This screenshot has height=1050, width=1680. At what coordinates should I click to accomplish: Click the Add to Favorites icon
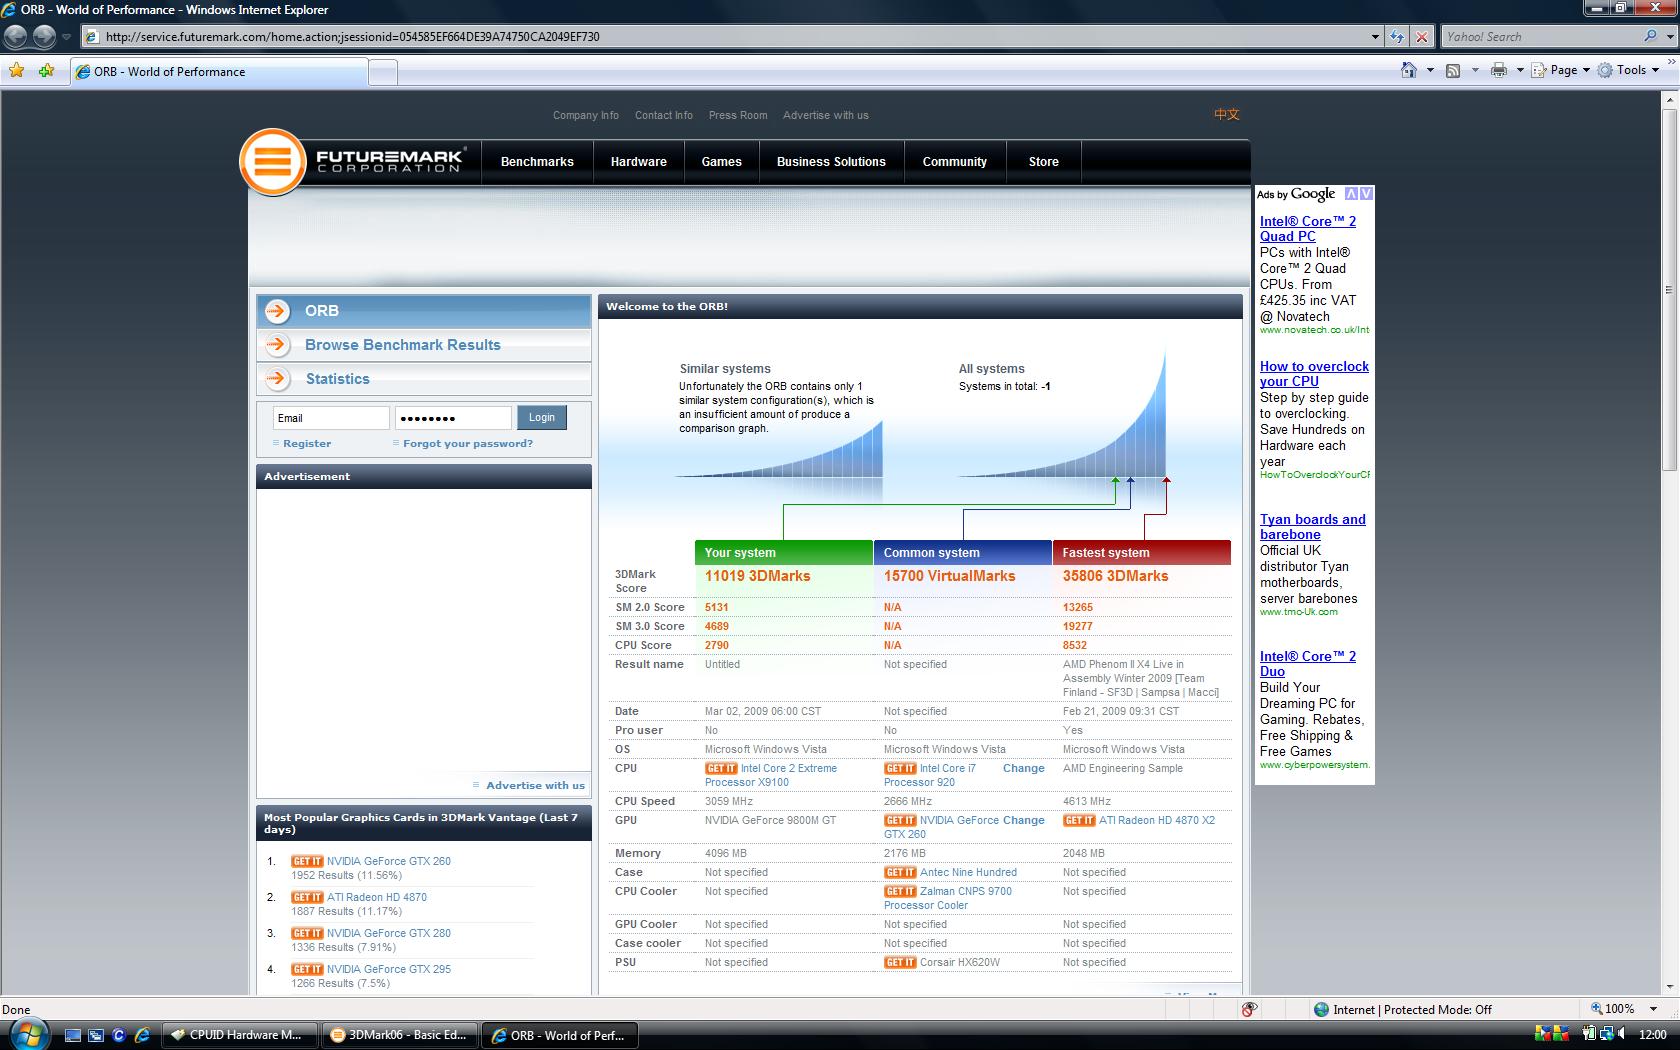(46, 70)
